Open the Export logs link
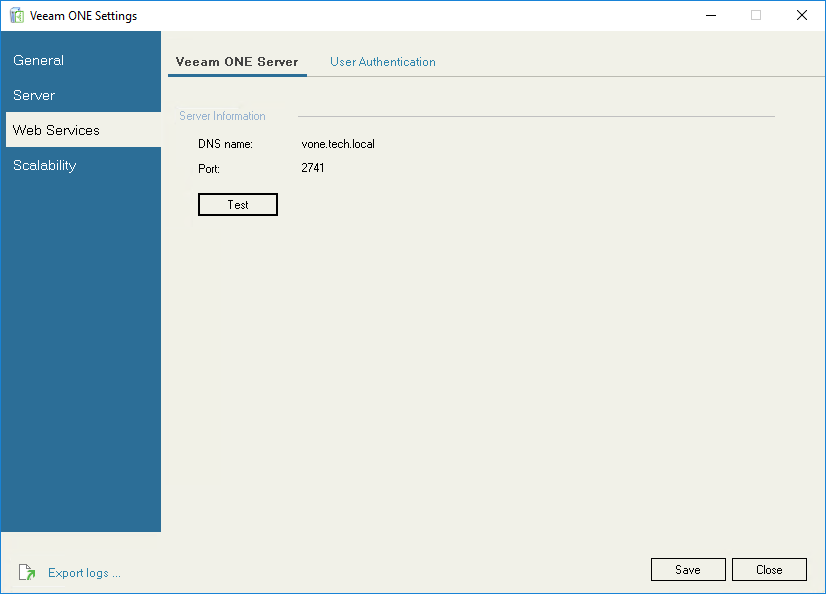The height and width of the screenshot is (594, 826). coord(83,572)
